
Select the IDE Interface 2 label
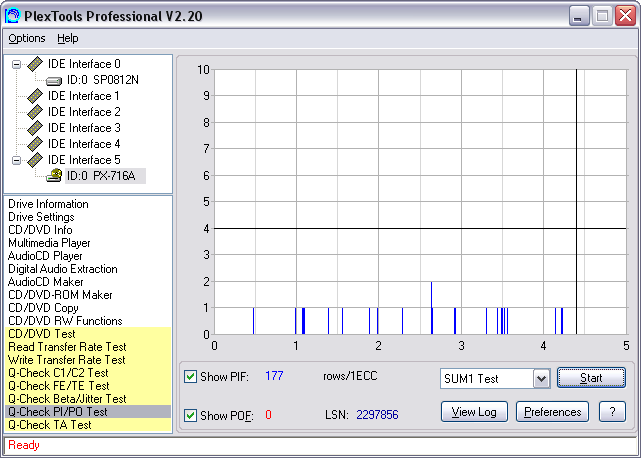[x=84, y=112]
